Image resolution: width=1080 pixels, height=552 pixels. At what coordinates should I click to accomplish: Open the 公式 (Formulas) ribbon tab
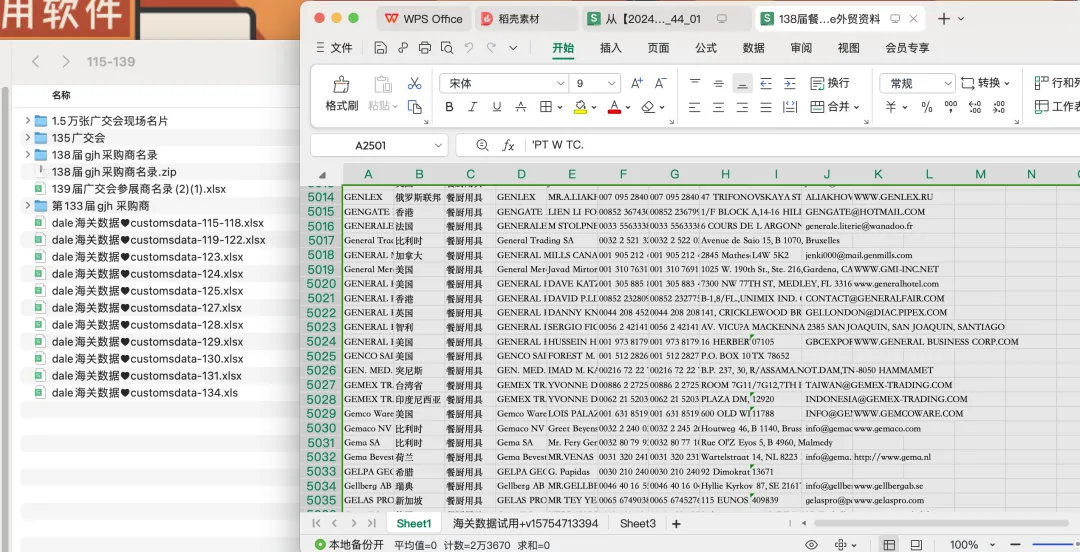pyautogui.click(x=706, y=48)
